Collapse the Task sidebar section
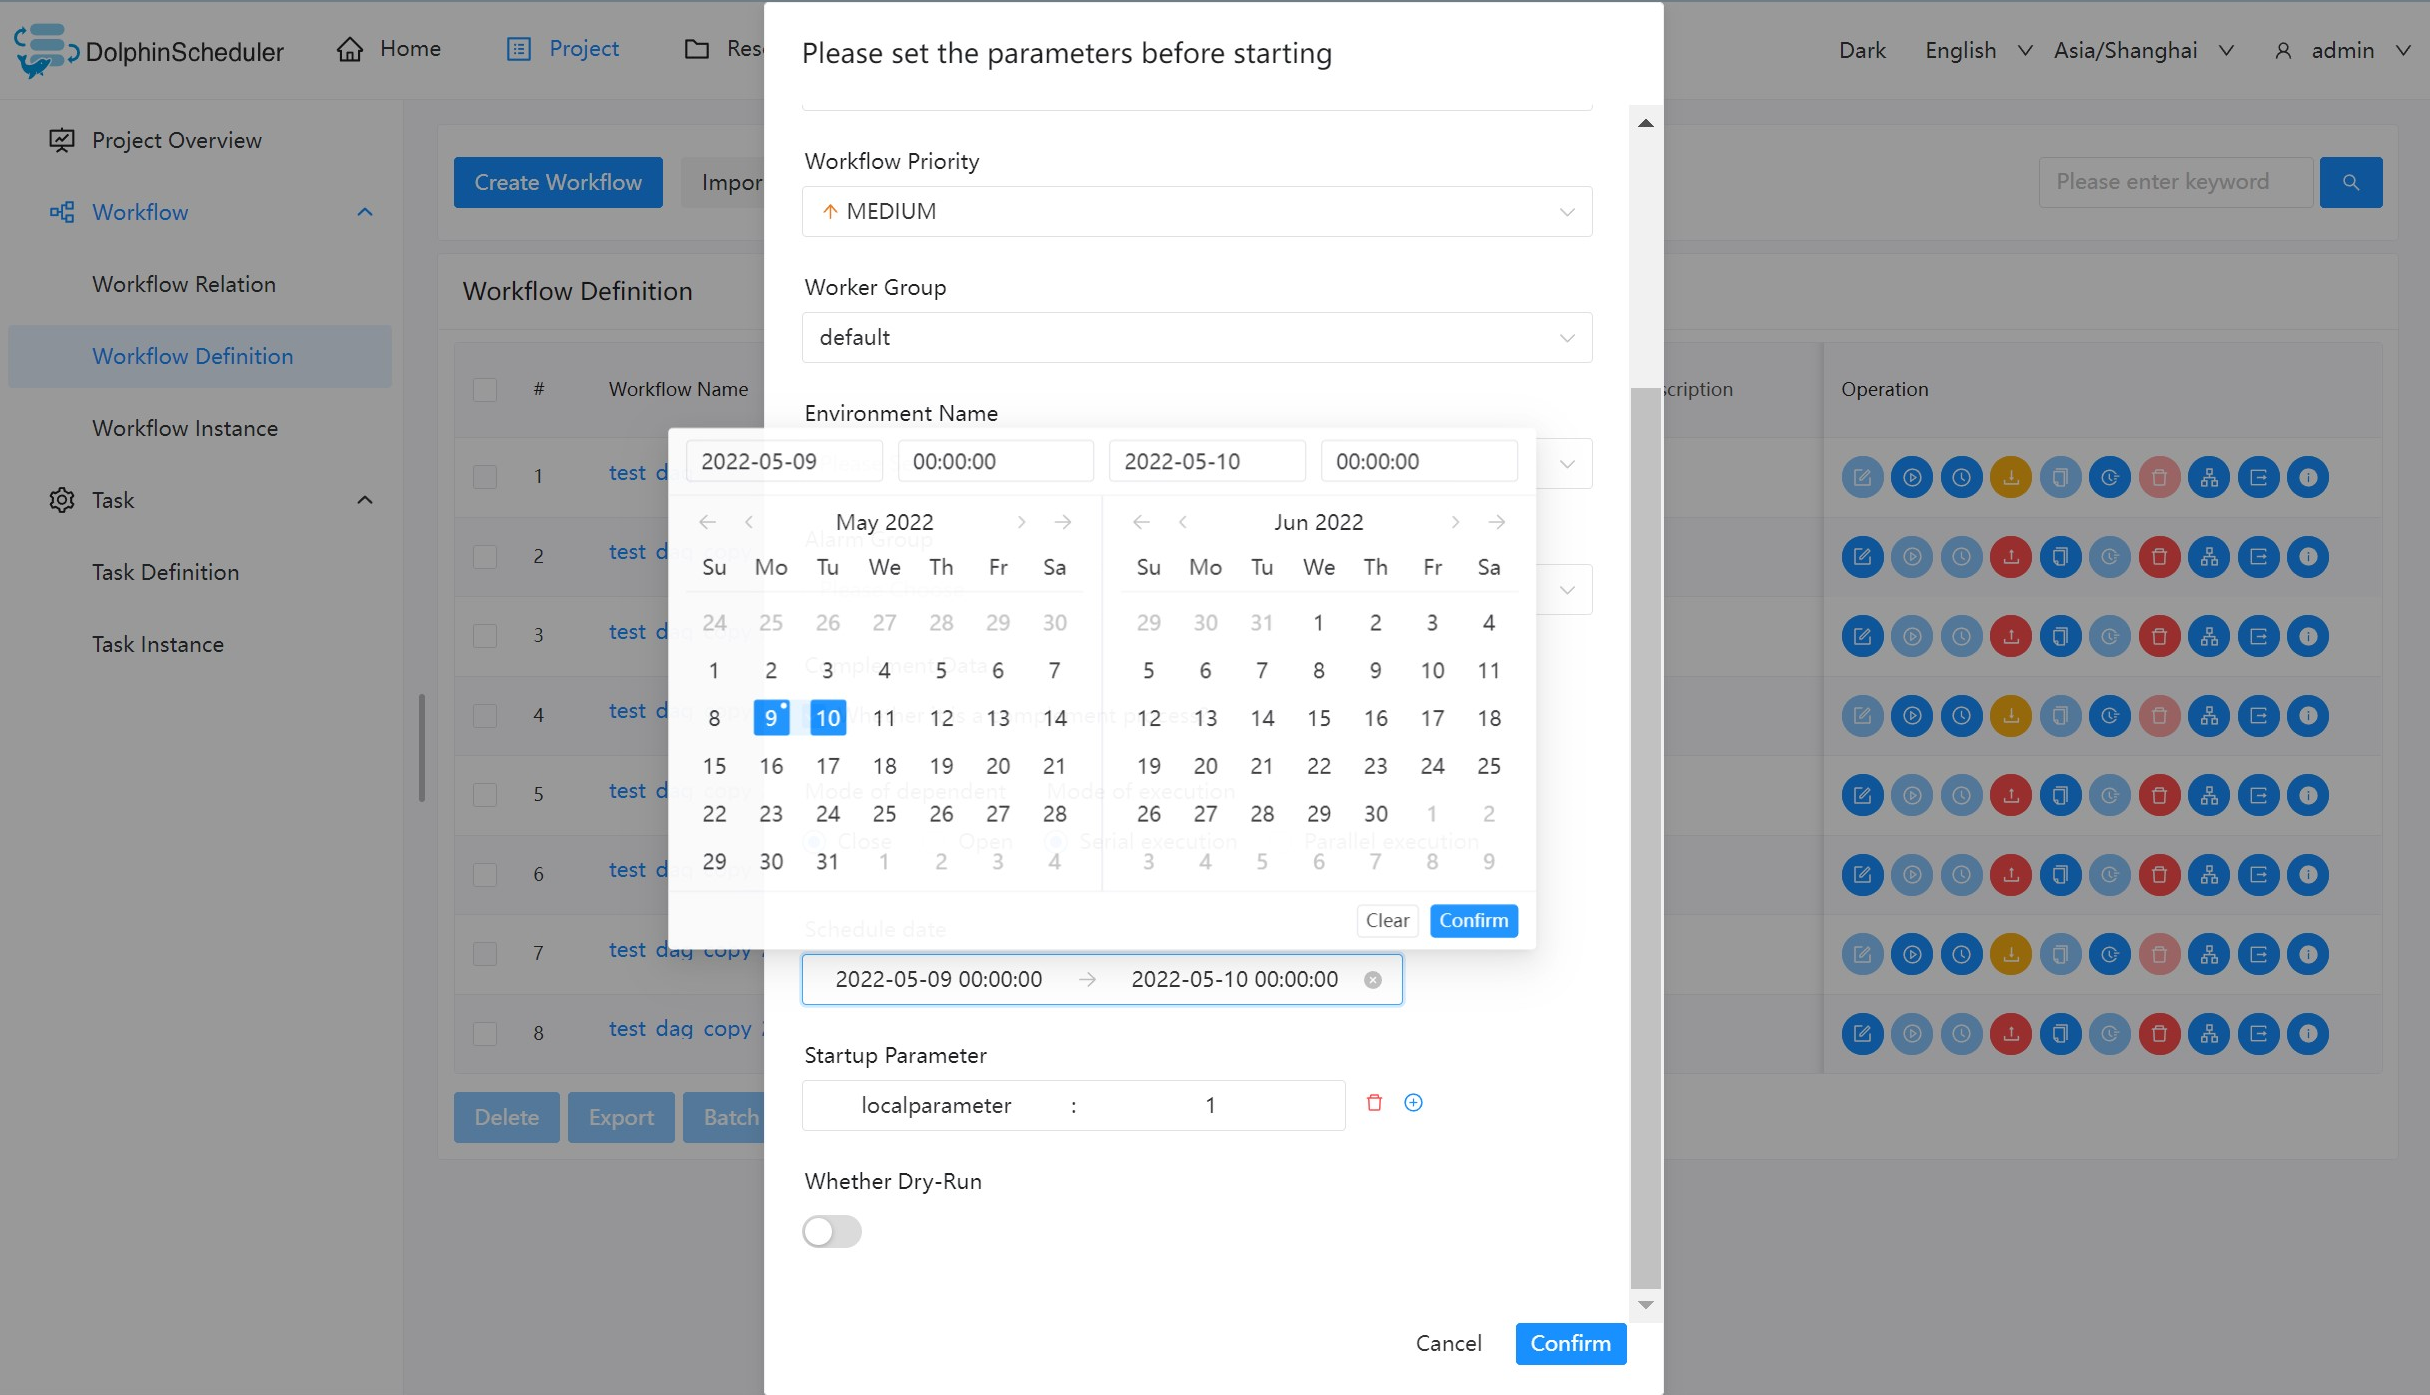This screenshot has width=2430, height=1395. [365, 500]
